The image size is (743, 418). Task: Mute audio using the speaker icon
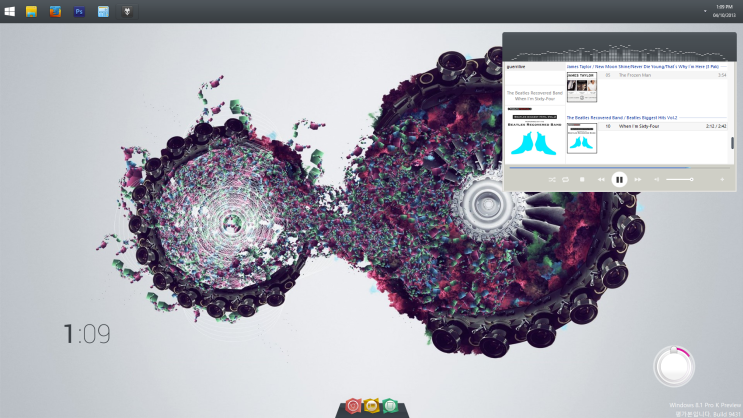tap(657, 179)
